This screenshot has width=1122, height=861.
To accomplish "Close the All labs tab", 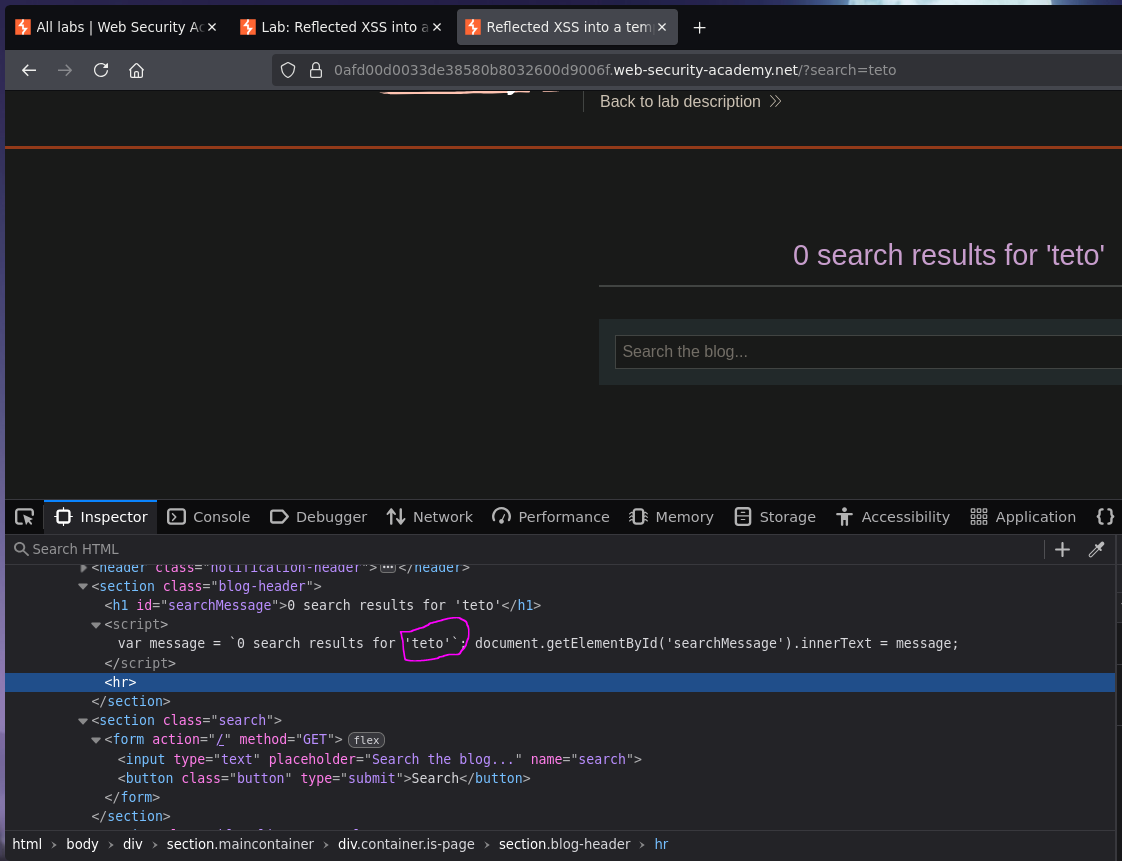I will [212, 27].
